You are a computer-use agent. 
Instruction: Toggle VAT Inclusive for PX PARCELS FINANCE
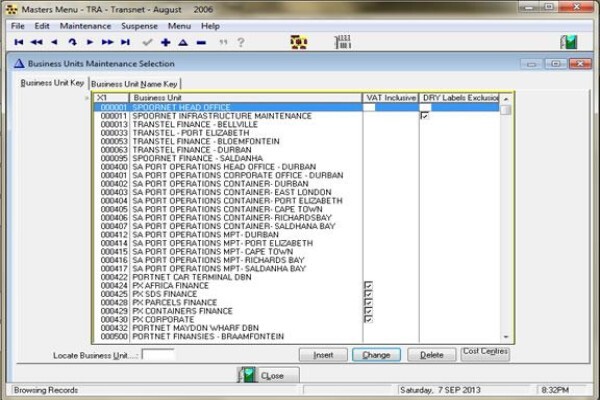[x=368, y=302]
